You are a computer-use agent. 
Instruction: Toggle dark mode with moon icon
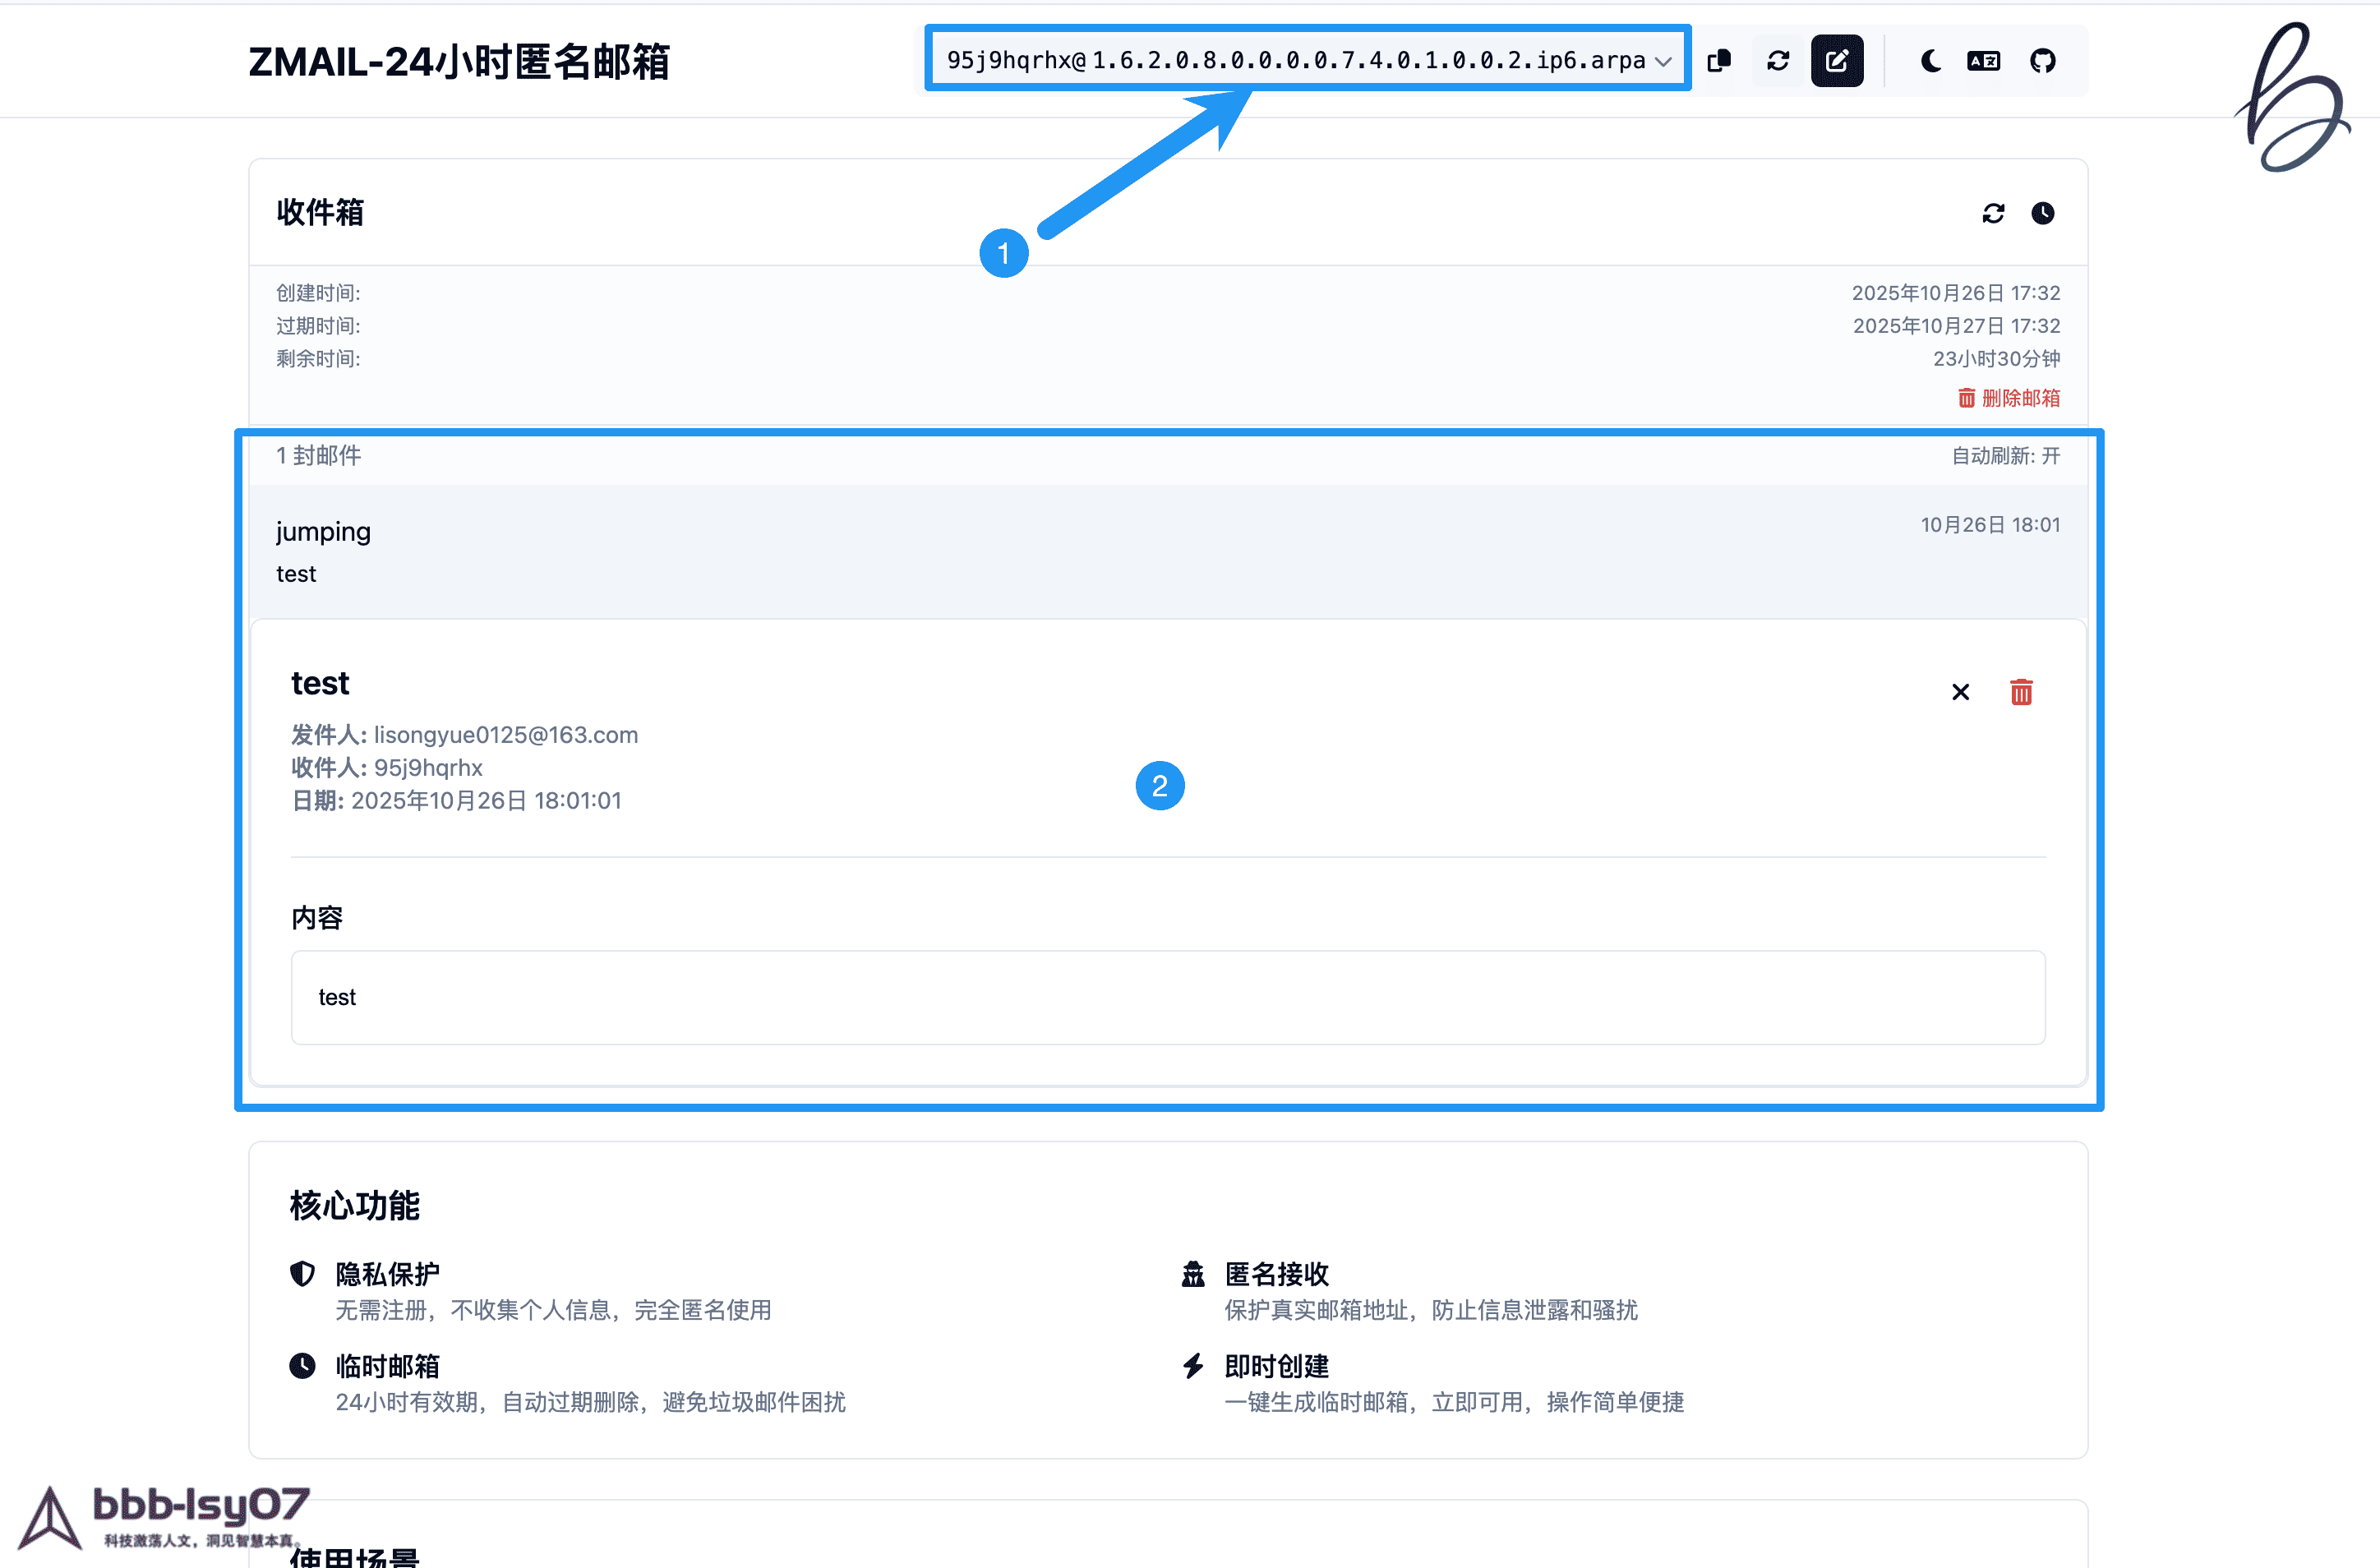1930,61
